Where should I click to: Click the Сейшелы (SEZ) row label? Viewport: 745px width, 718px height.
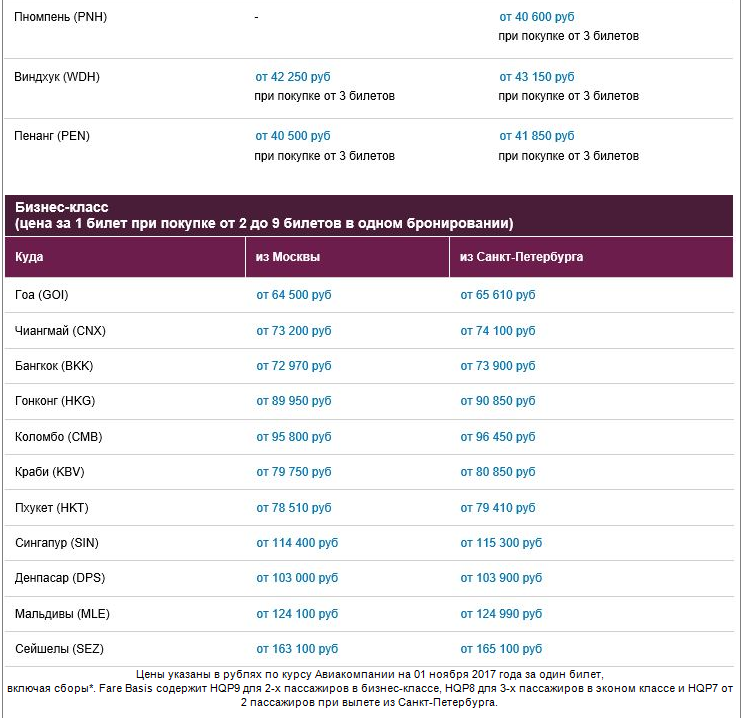point(59,649)
